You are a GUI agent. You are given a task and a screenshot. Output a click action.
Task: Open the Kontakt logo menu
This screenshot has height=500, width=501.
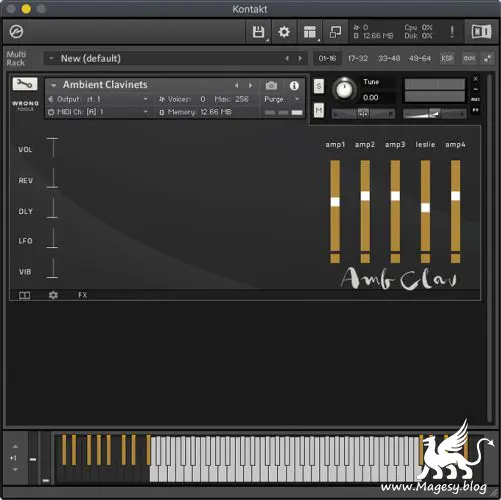click(16, 32)
